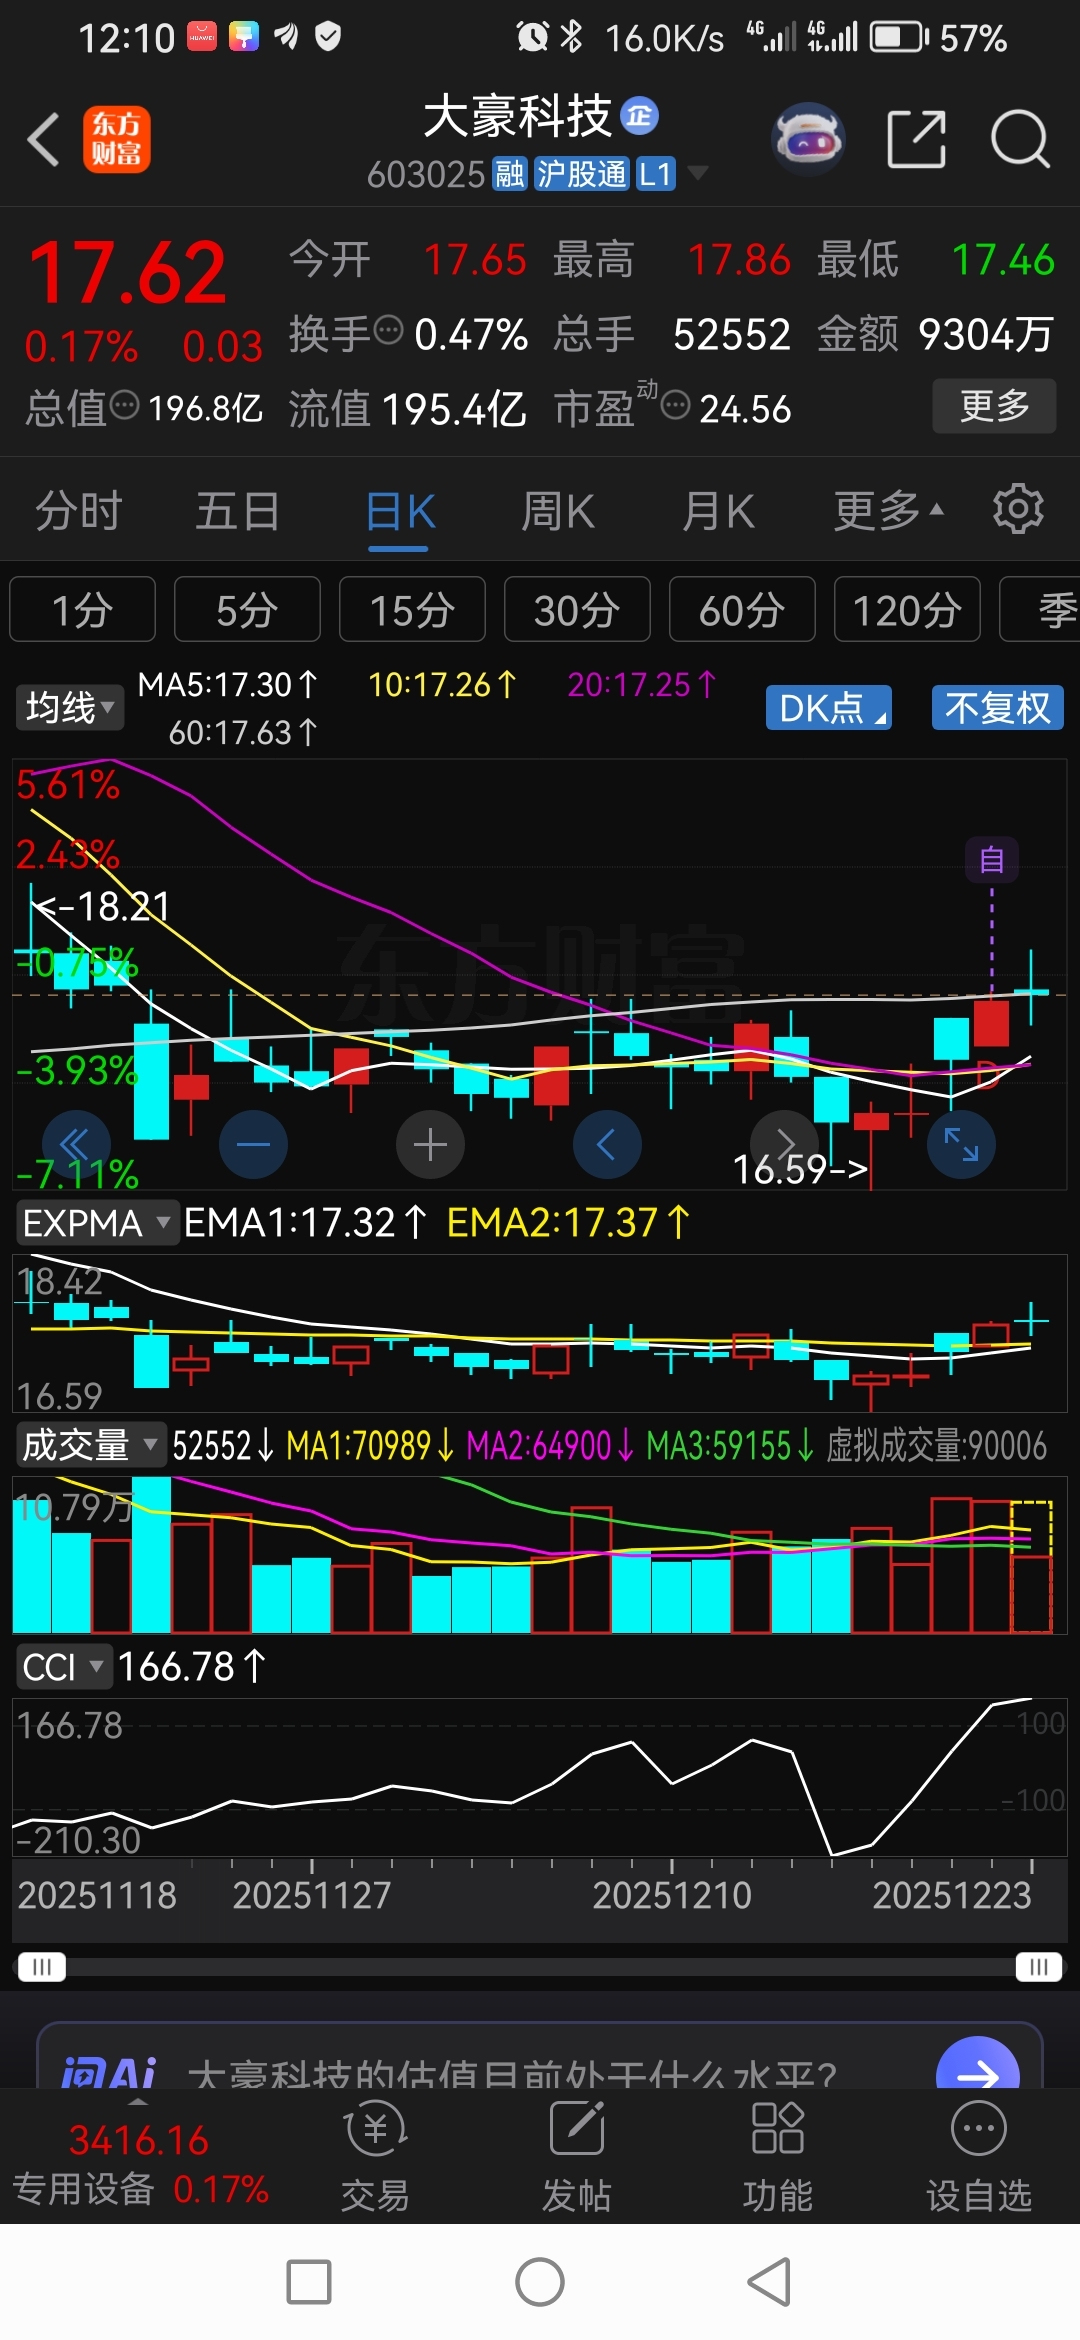Tap current price 17.62
The image size is (1080, 2340).
(127, 272)
